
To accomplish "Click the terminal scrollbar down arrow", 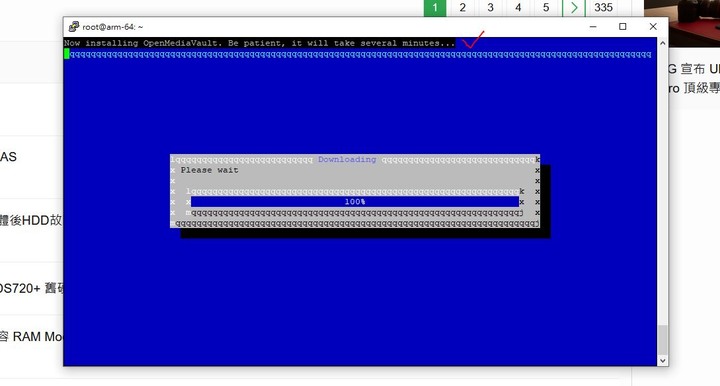I will [663, 361].
